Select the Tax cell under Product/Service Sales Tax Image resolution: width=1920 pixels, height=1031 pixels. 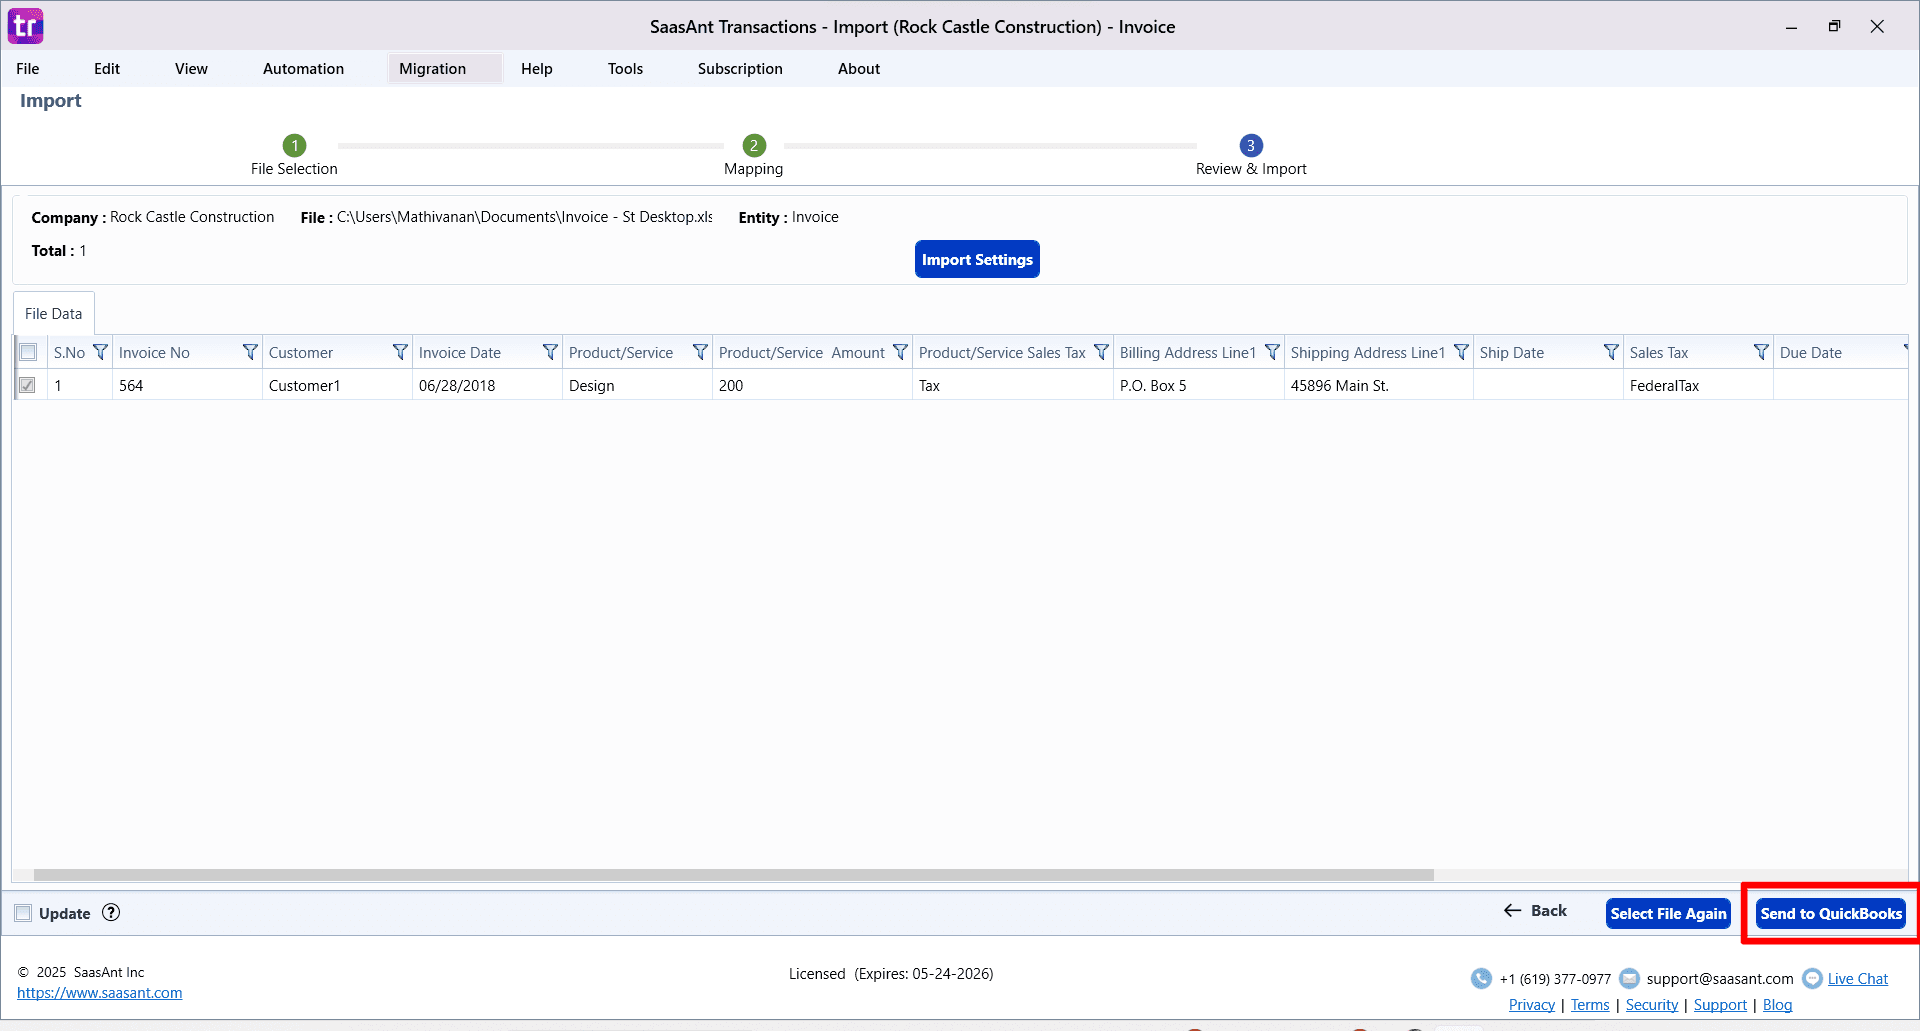click(1012, 385)
